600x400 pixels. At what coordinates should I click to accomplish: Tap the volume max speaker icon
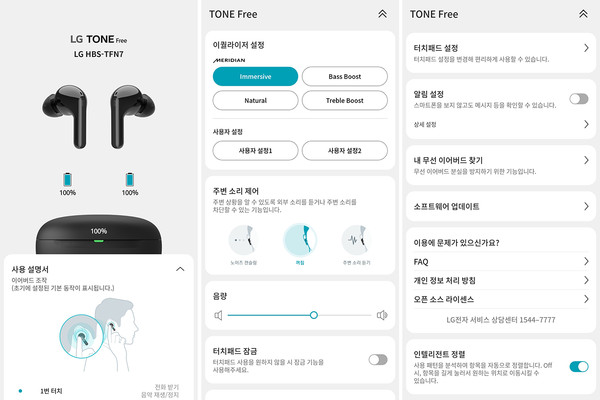[x=382, y=315]
